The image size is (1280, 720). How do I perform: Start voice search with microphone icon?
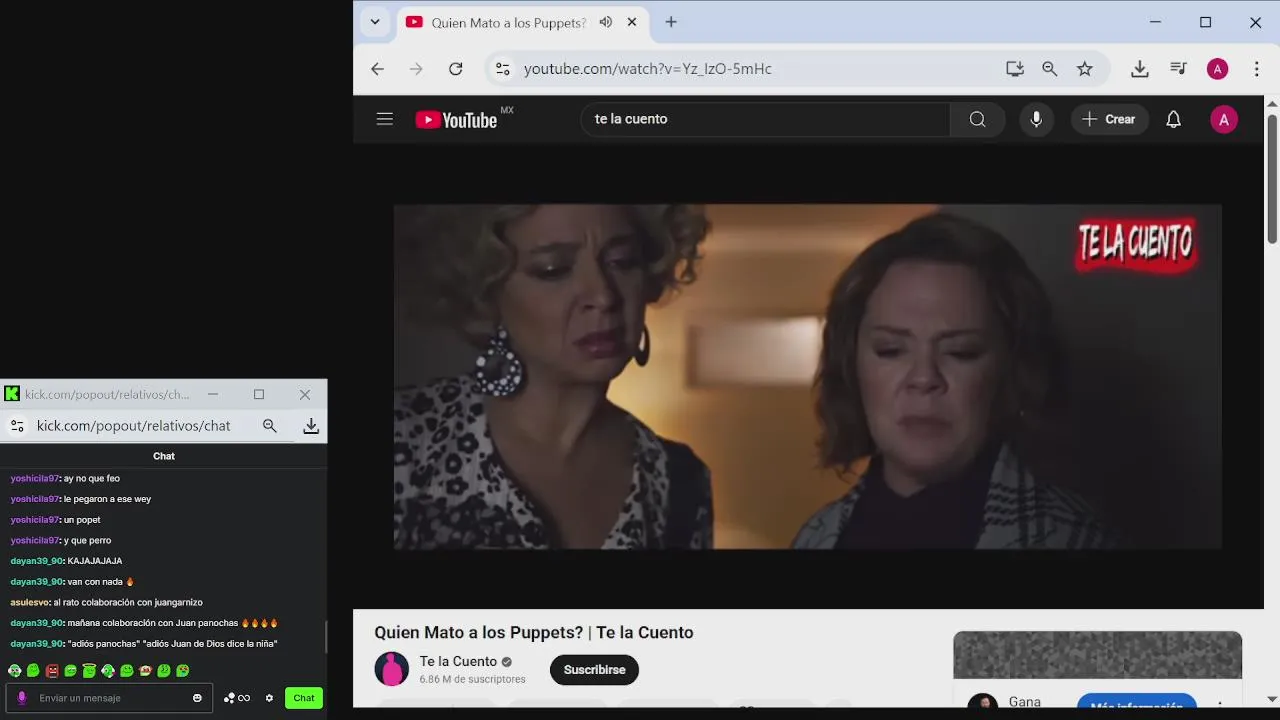(x=1036, y=119)
